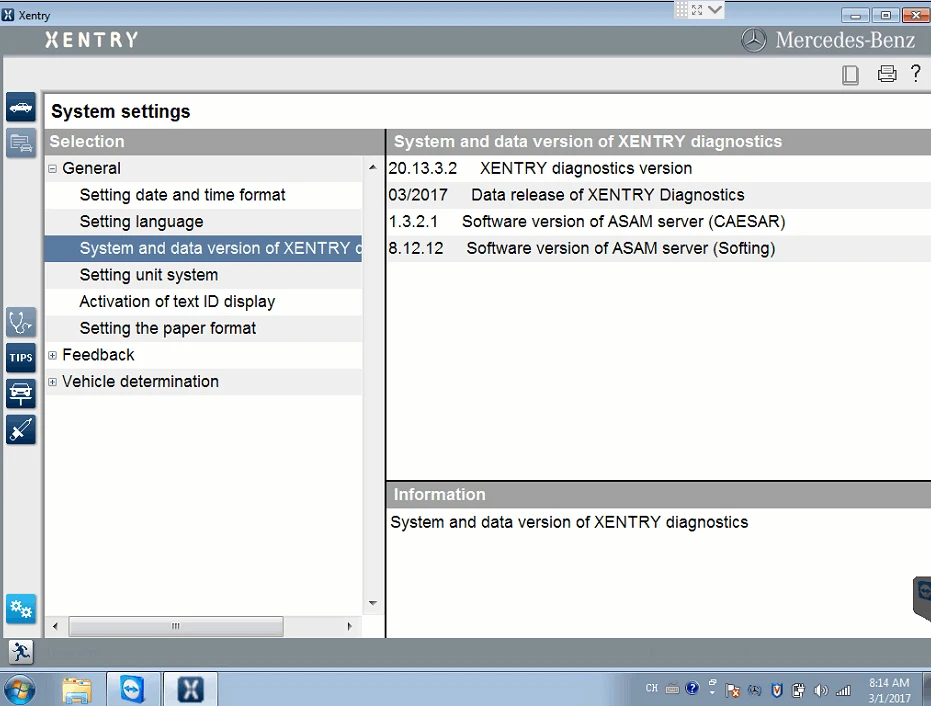Click the printer icon

click(x=887, y=74)
